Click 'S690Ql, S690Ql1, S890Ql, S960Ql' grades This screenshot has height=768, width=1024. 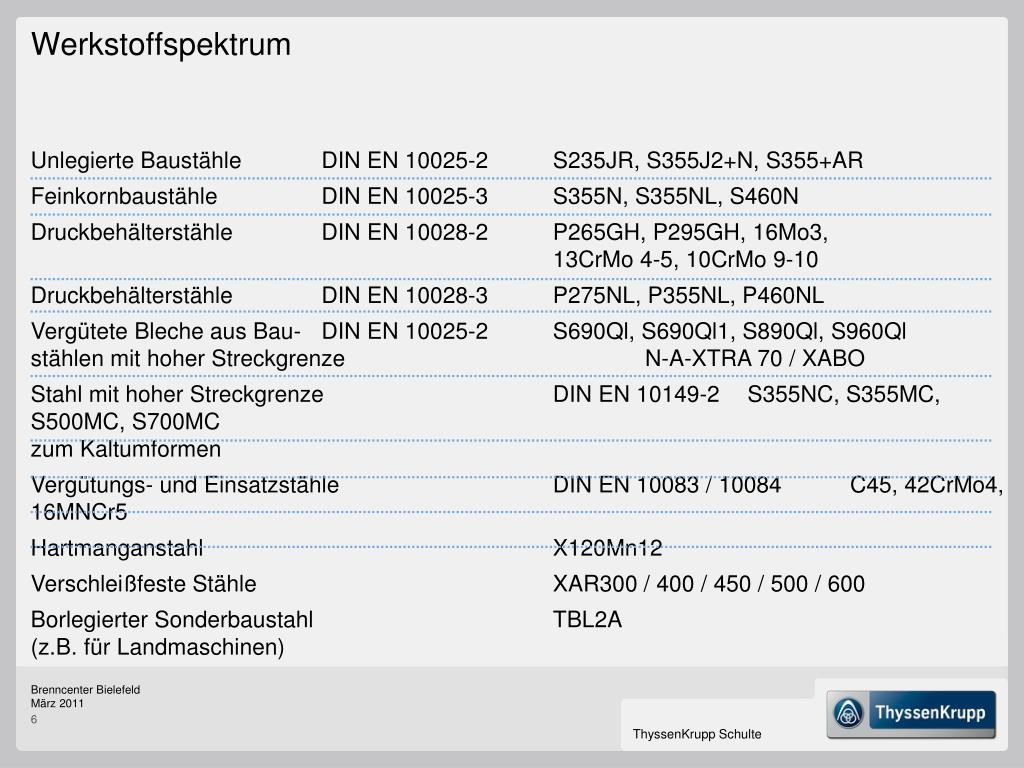729,332
